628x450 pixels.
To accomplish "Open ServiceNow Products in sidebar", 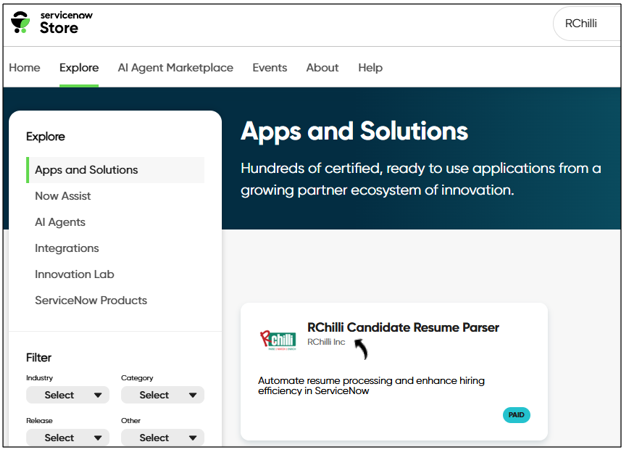I will (x=91, y=300).
